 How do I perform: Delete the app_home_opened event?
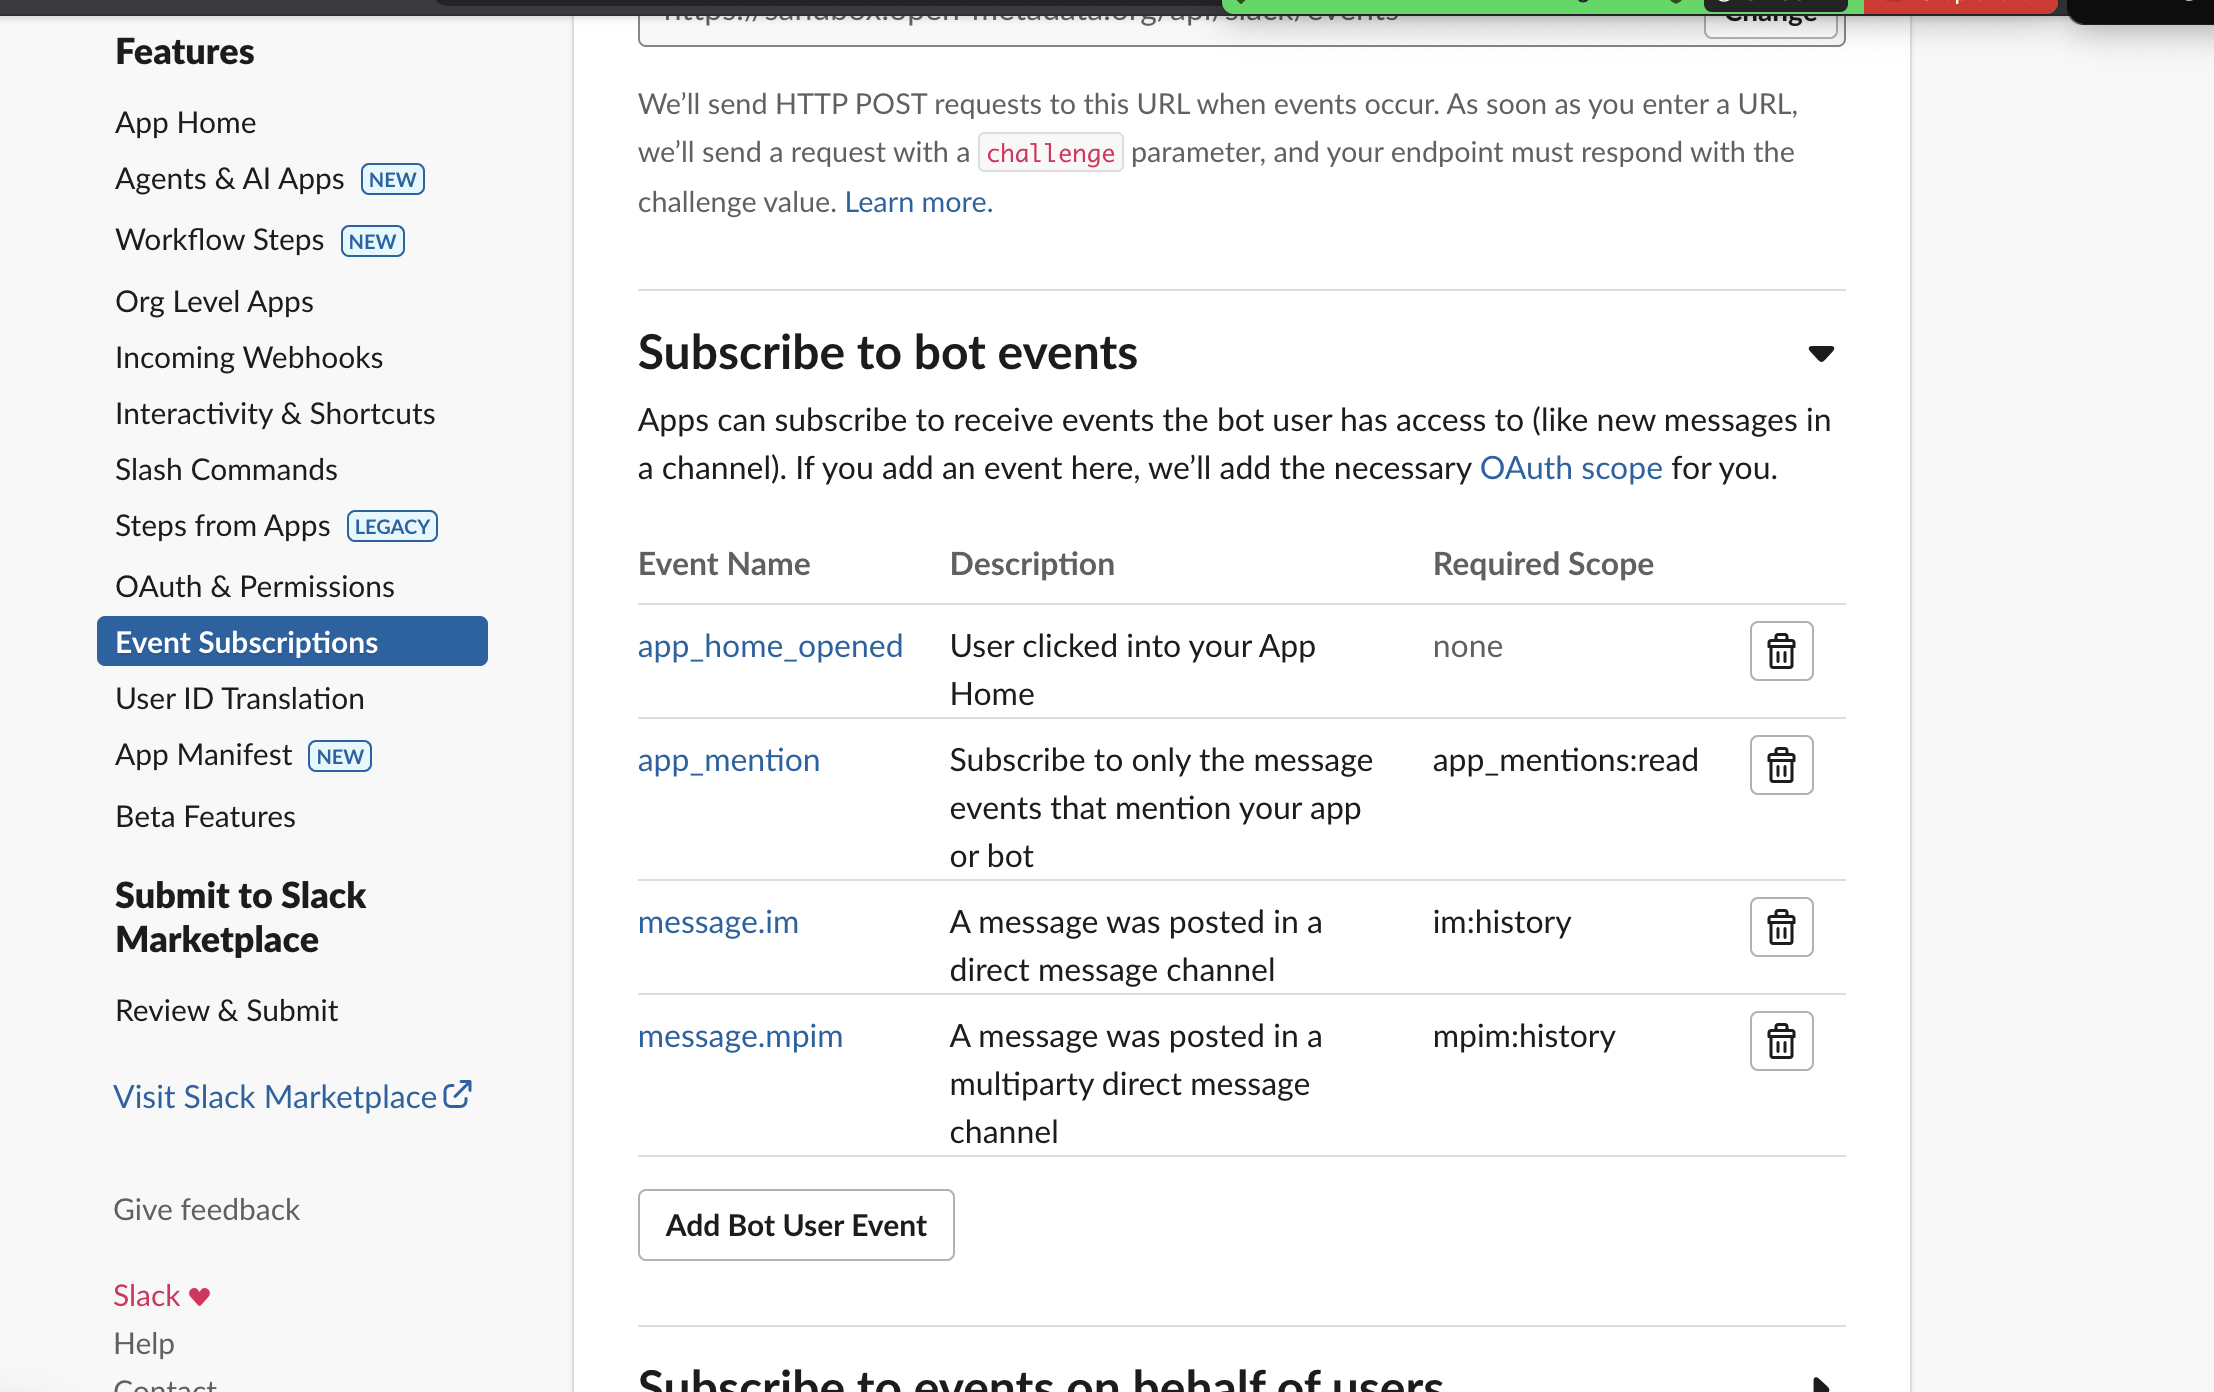coord(1781,651)
